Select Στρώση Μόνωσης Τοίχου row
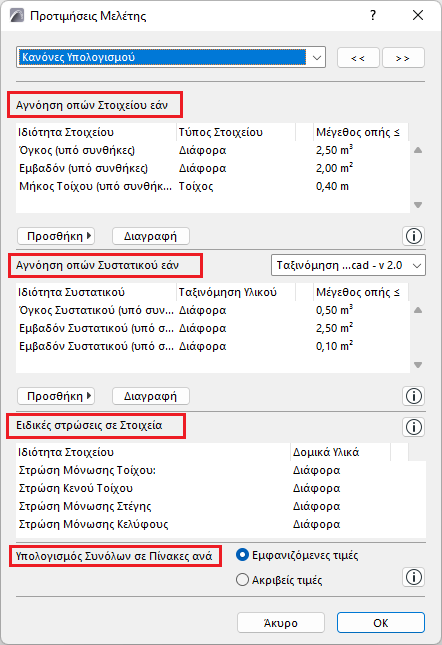This screenshot has width=442, height=645. pyautogui.click(x=221, y=470)
